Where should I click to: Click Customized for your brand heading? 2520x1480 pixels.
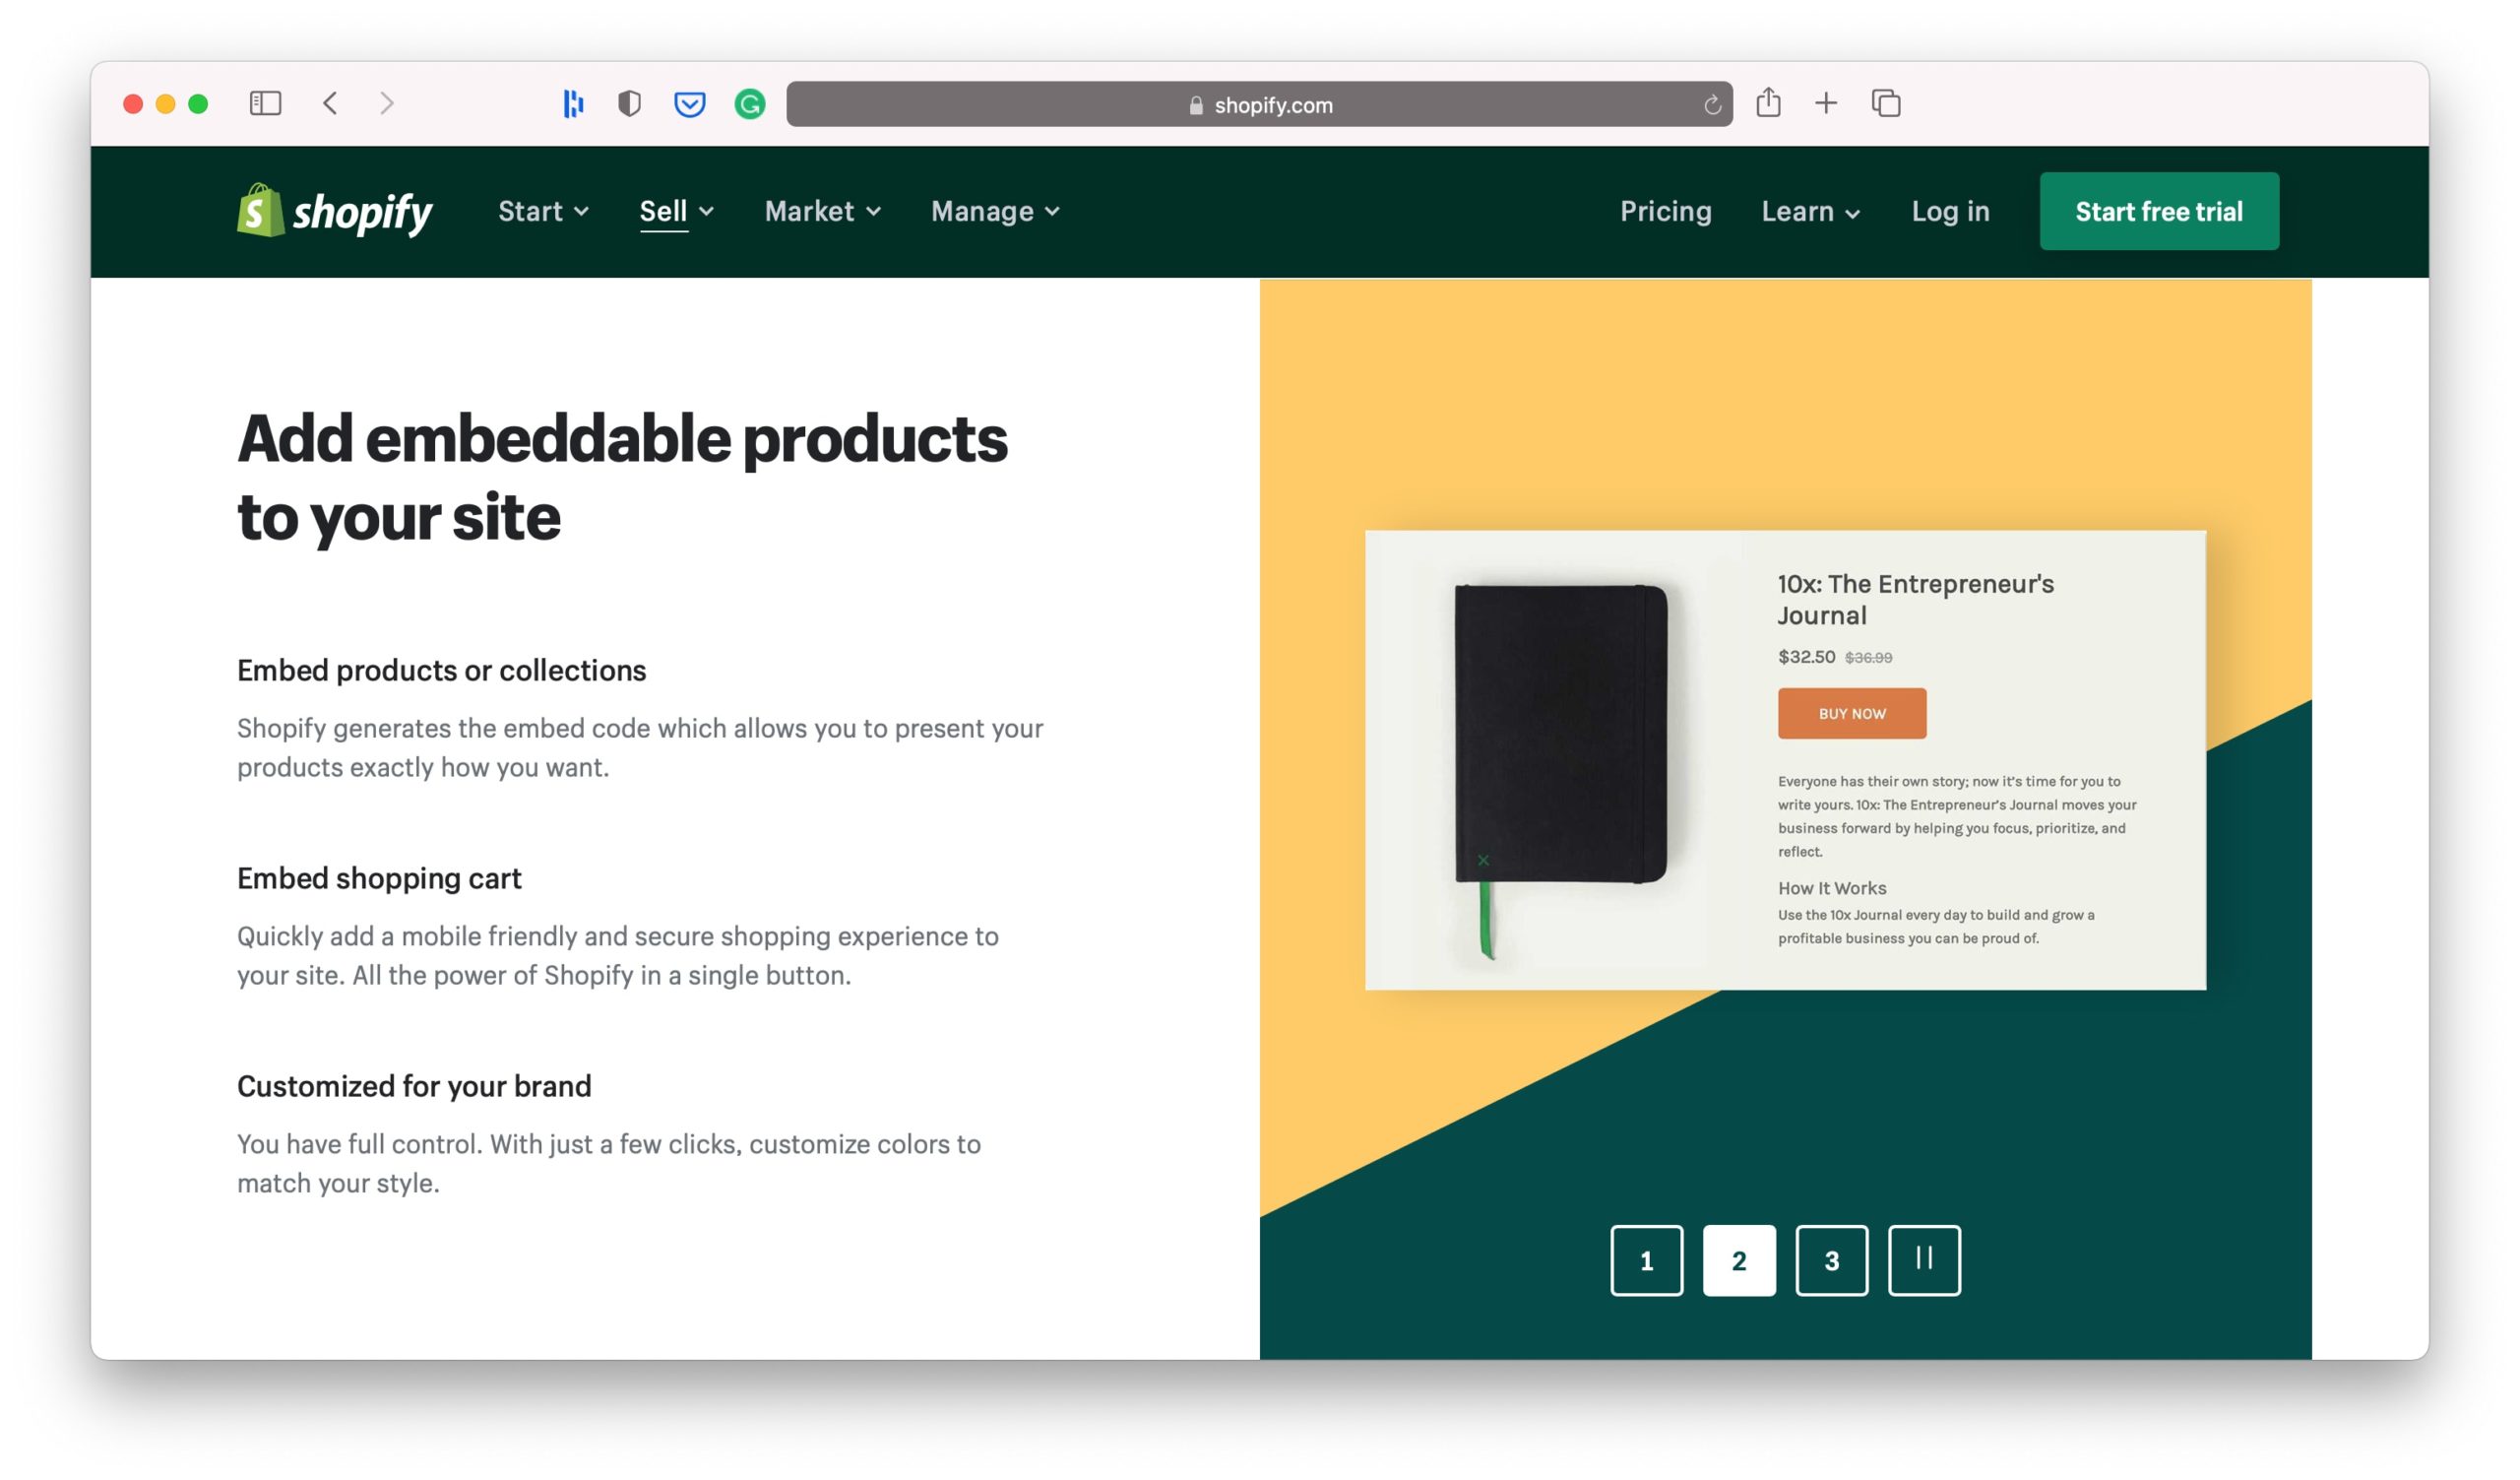point(414,1086)
